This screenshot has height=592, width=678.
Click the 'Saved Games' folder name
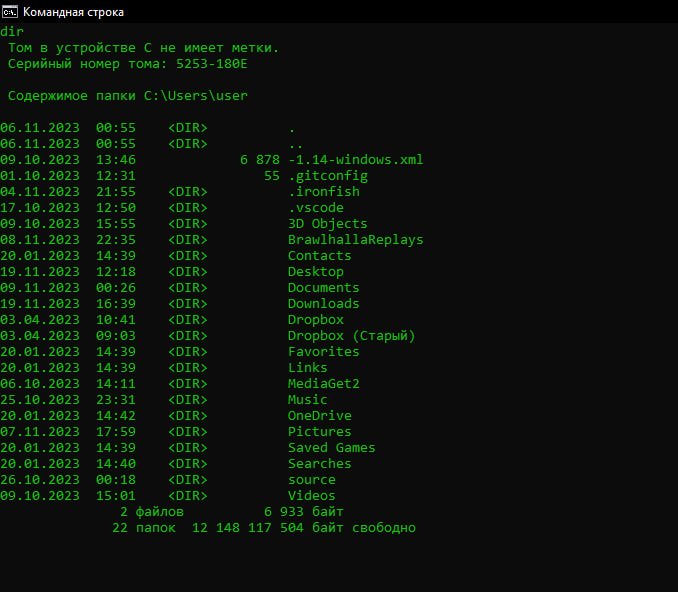coord(332,448)
